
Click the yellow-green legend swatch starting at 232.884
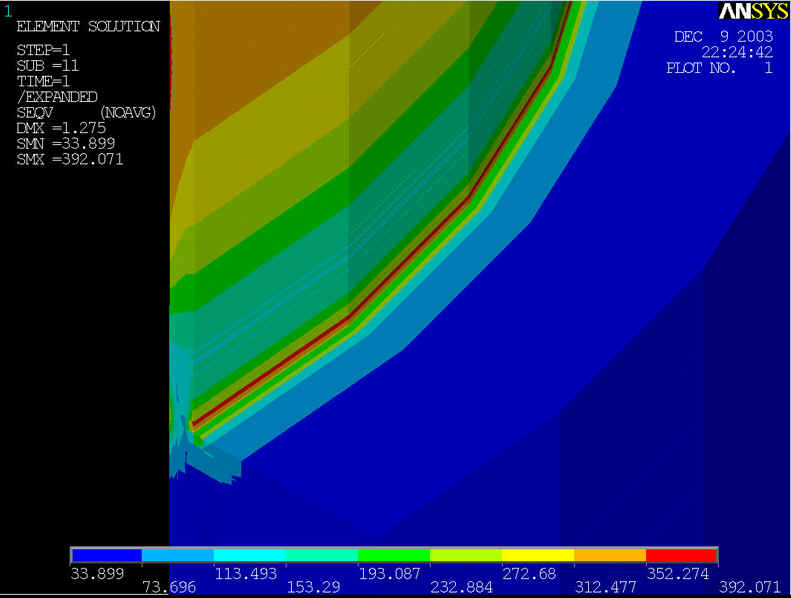point(466,555)
